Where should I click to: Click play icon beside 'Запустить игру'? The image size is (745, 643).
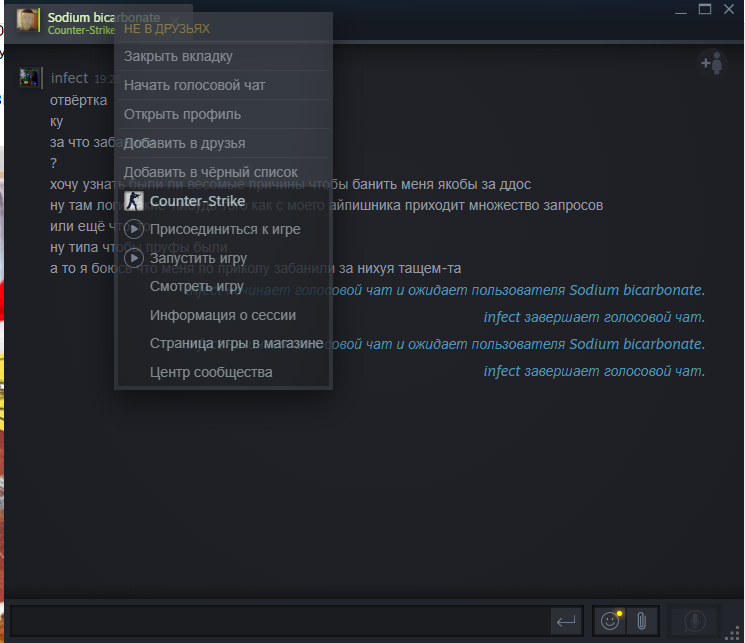pos(134,258)
